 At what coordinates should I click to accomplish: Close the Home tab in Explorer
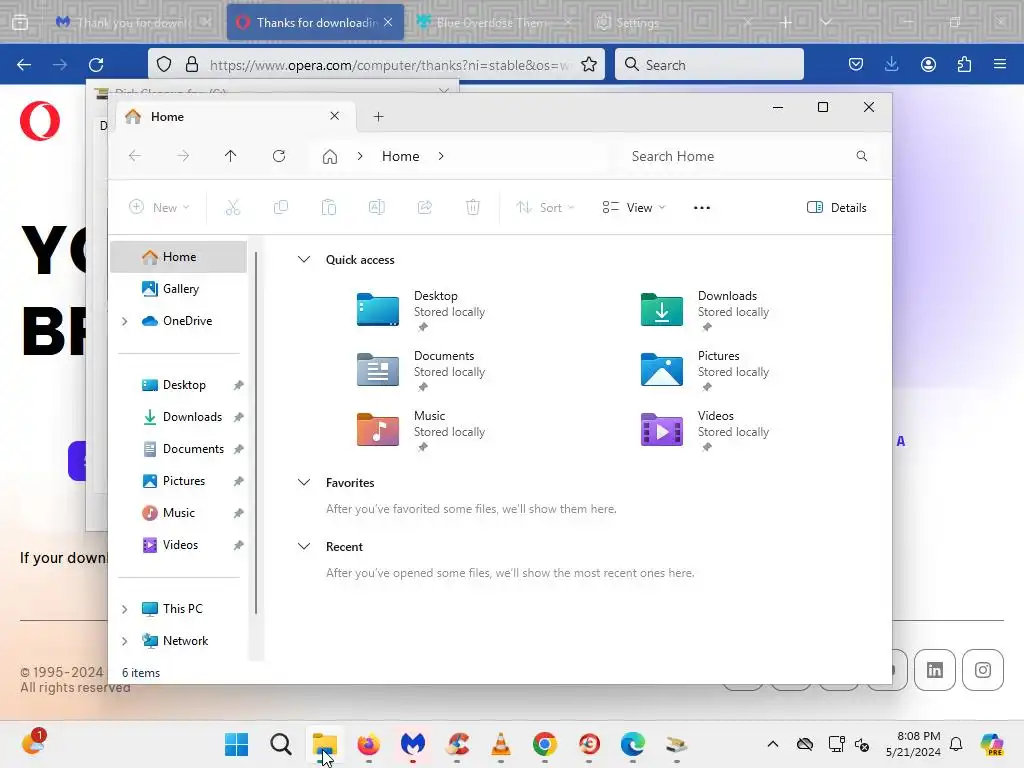coord(334,116)
